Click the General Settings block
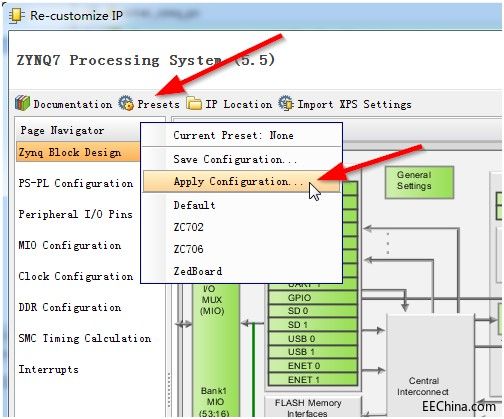This screenshot has height=419, width=504. click(419, 182)
